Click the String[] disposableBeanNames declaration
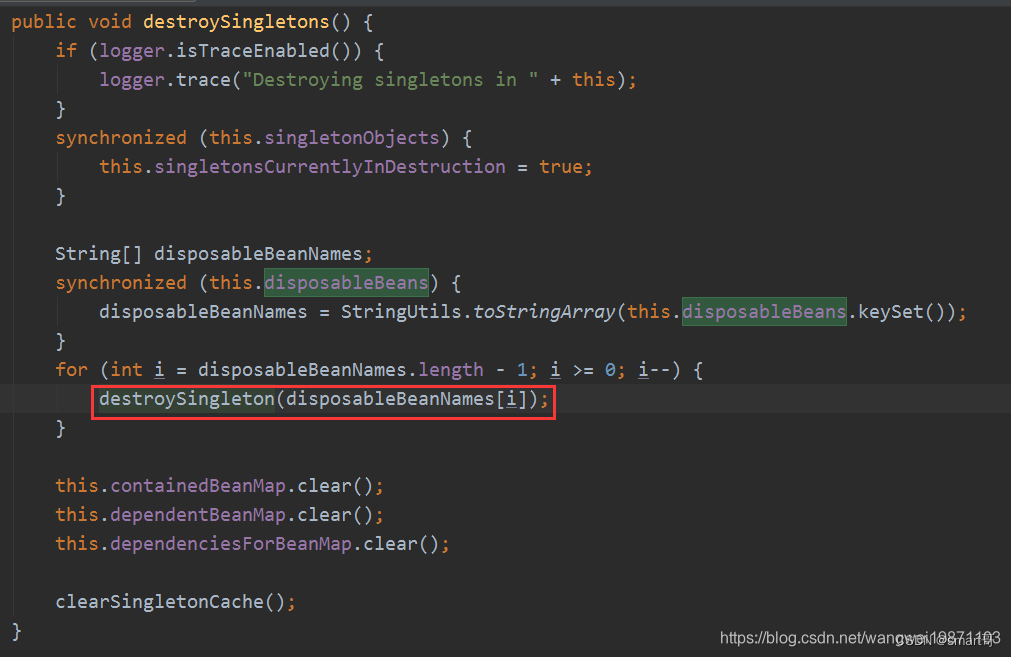The image size is (1011, 657). tap(213, 254)
